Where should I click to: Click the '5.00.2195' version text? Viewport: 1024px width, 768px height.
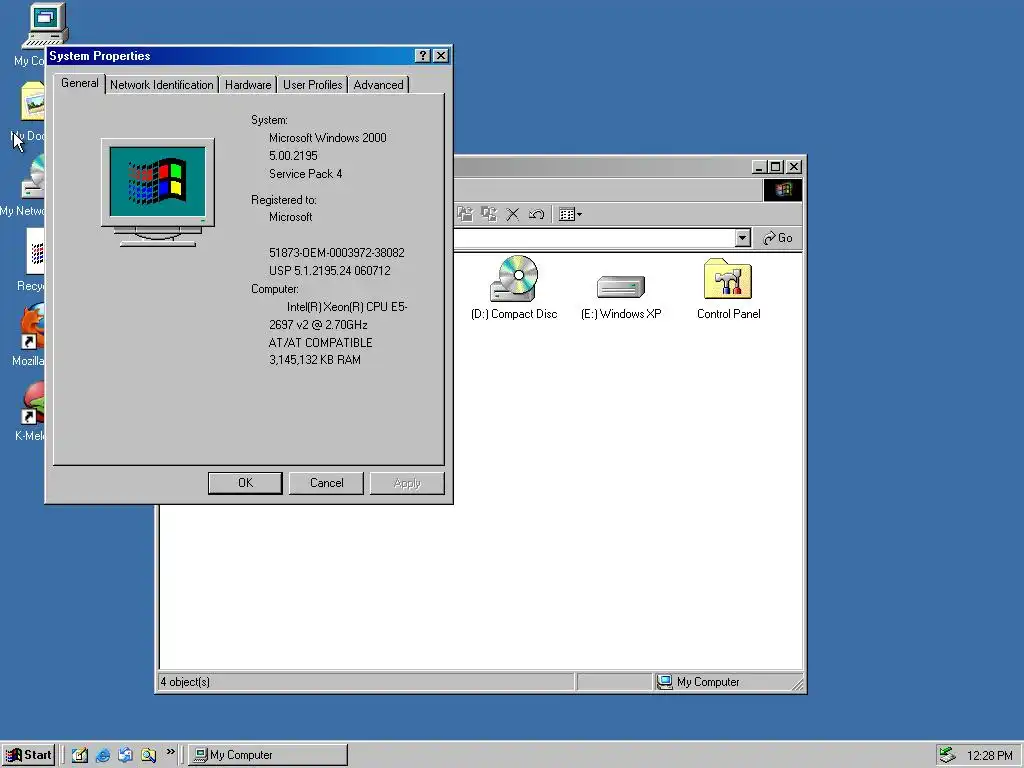(x=293, y=156)
